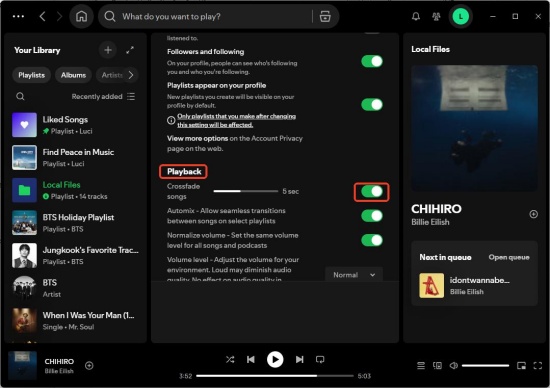Screen dimensions: 550x388
Task: Toggle repeat mode
Action: click(x=320, y=359)
